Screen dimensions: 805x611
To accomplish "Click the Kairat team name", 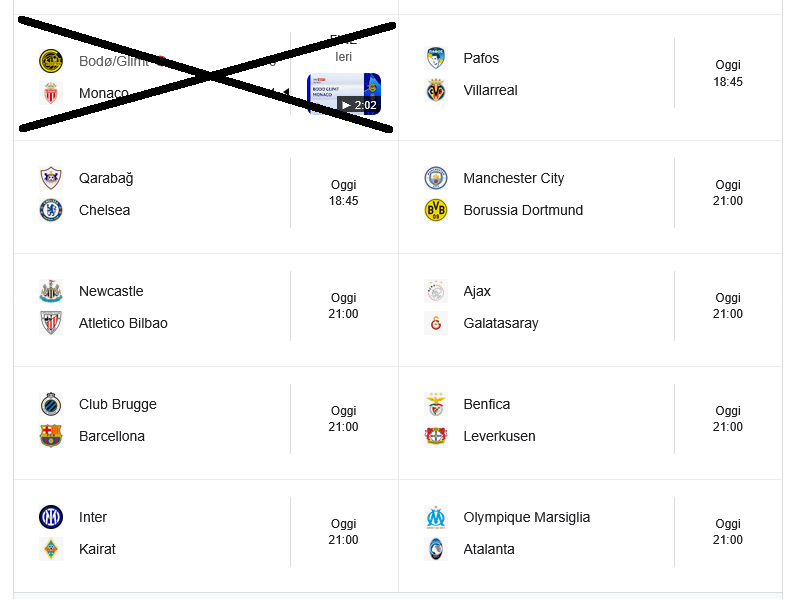I will tap(97, 549).
